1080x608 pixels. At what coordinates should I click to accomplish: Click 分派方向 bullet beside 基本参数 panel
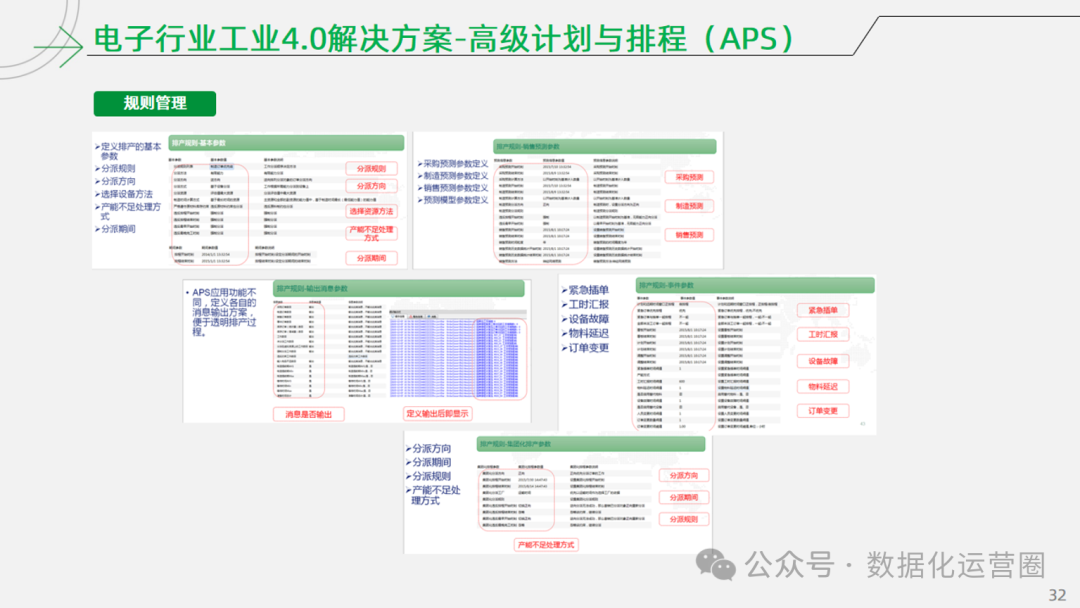click(115, 181)
